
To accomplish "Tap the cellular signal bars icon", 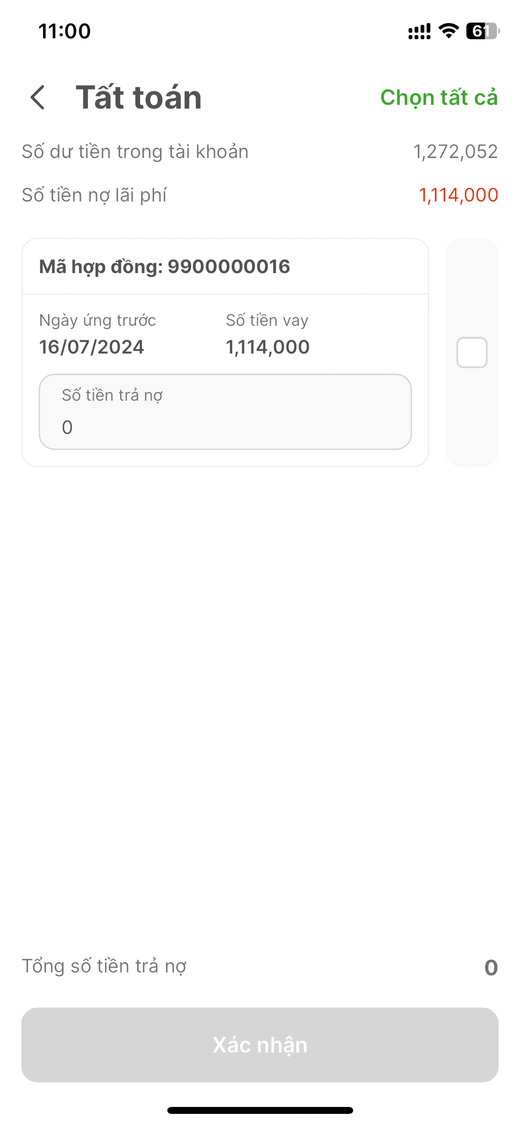I will (419, 32).
